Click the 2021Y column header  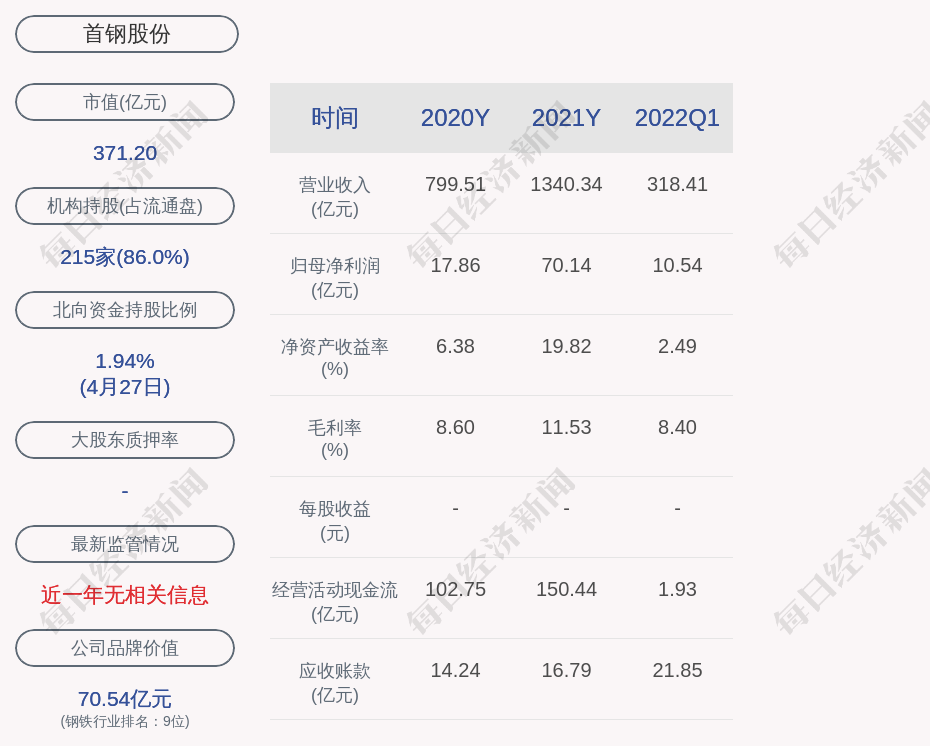[566, 117]
